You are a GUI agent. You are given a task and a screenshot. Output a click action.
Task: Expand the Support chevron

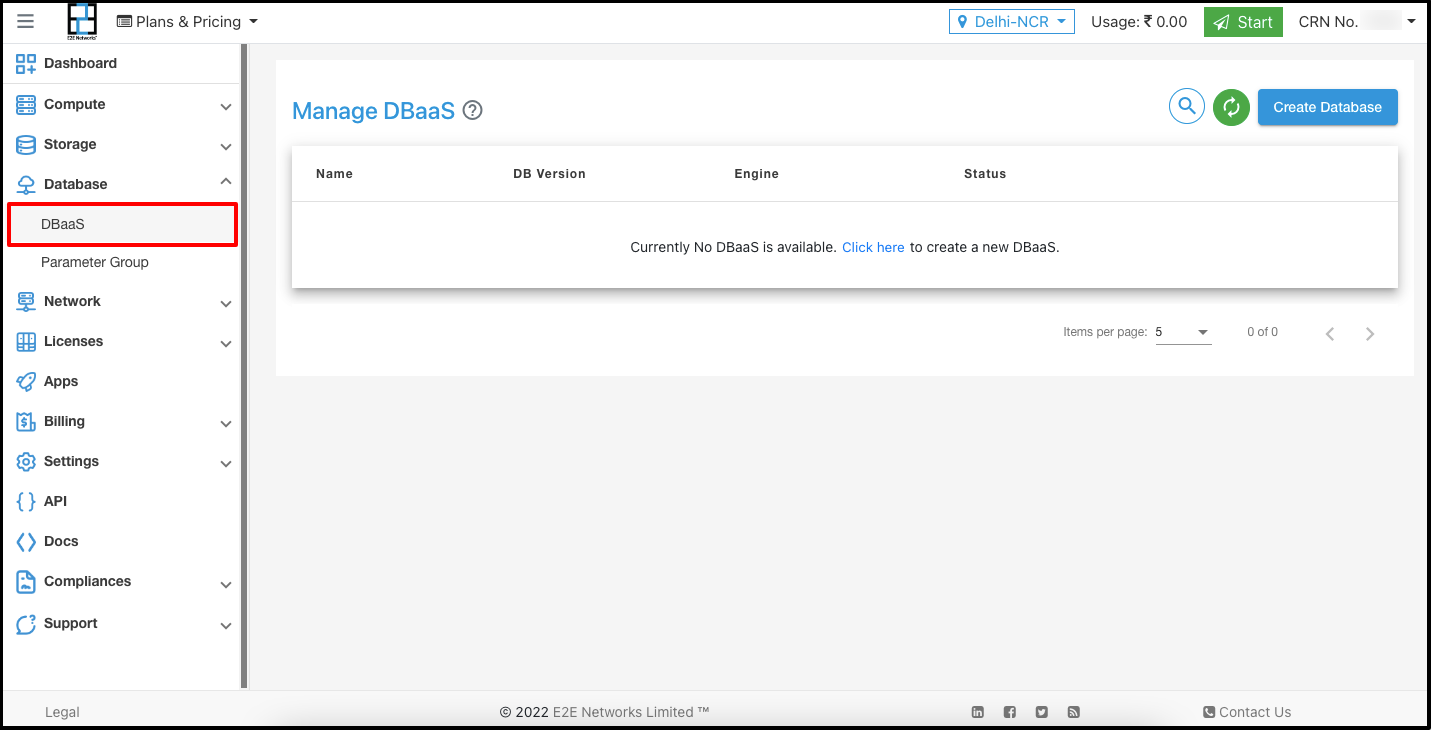click(226, 626)
